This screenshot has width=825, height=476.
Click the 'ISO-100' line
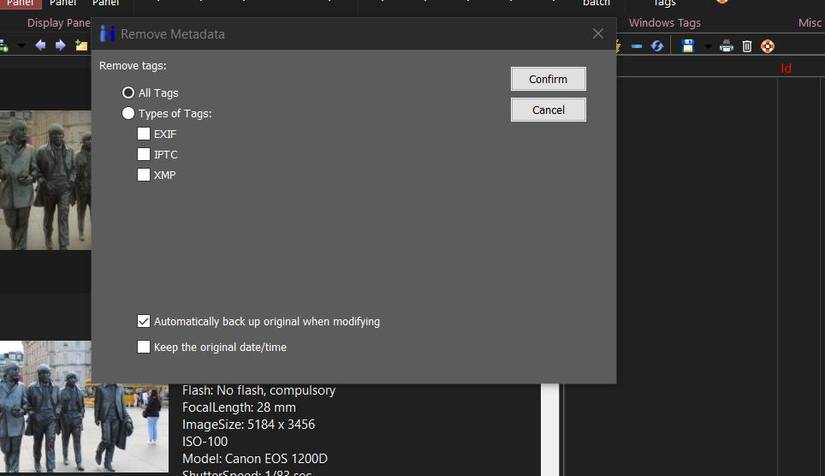coord(205,441)
